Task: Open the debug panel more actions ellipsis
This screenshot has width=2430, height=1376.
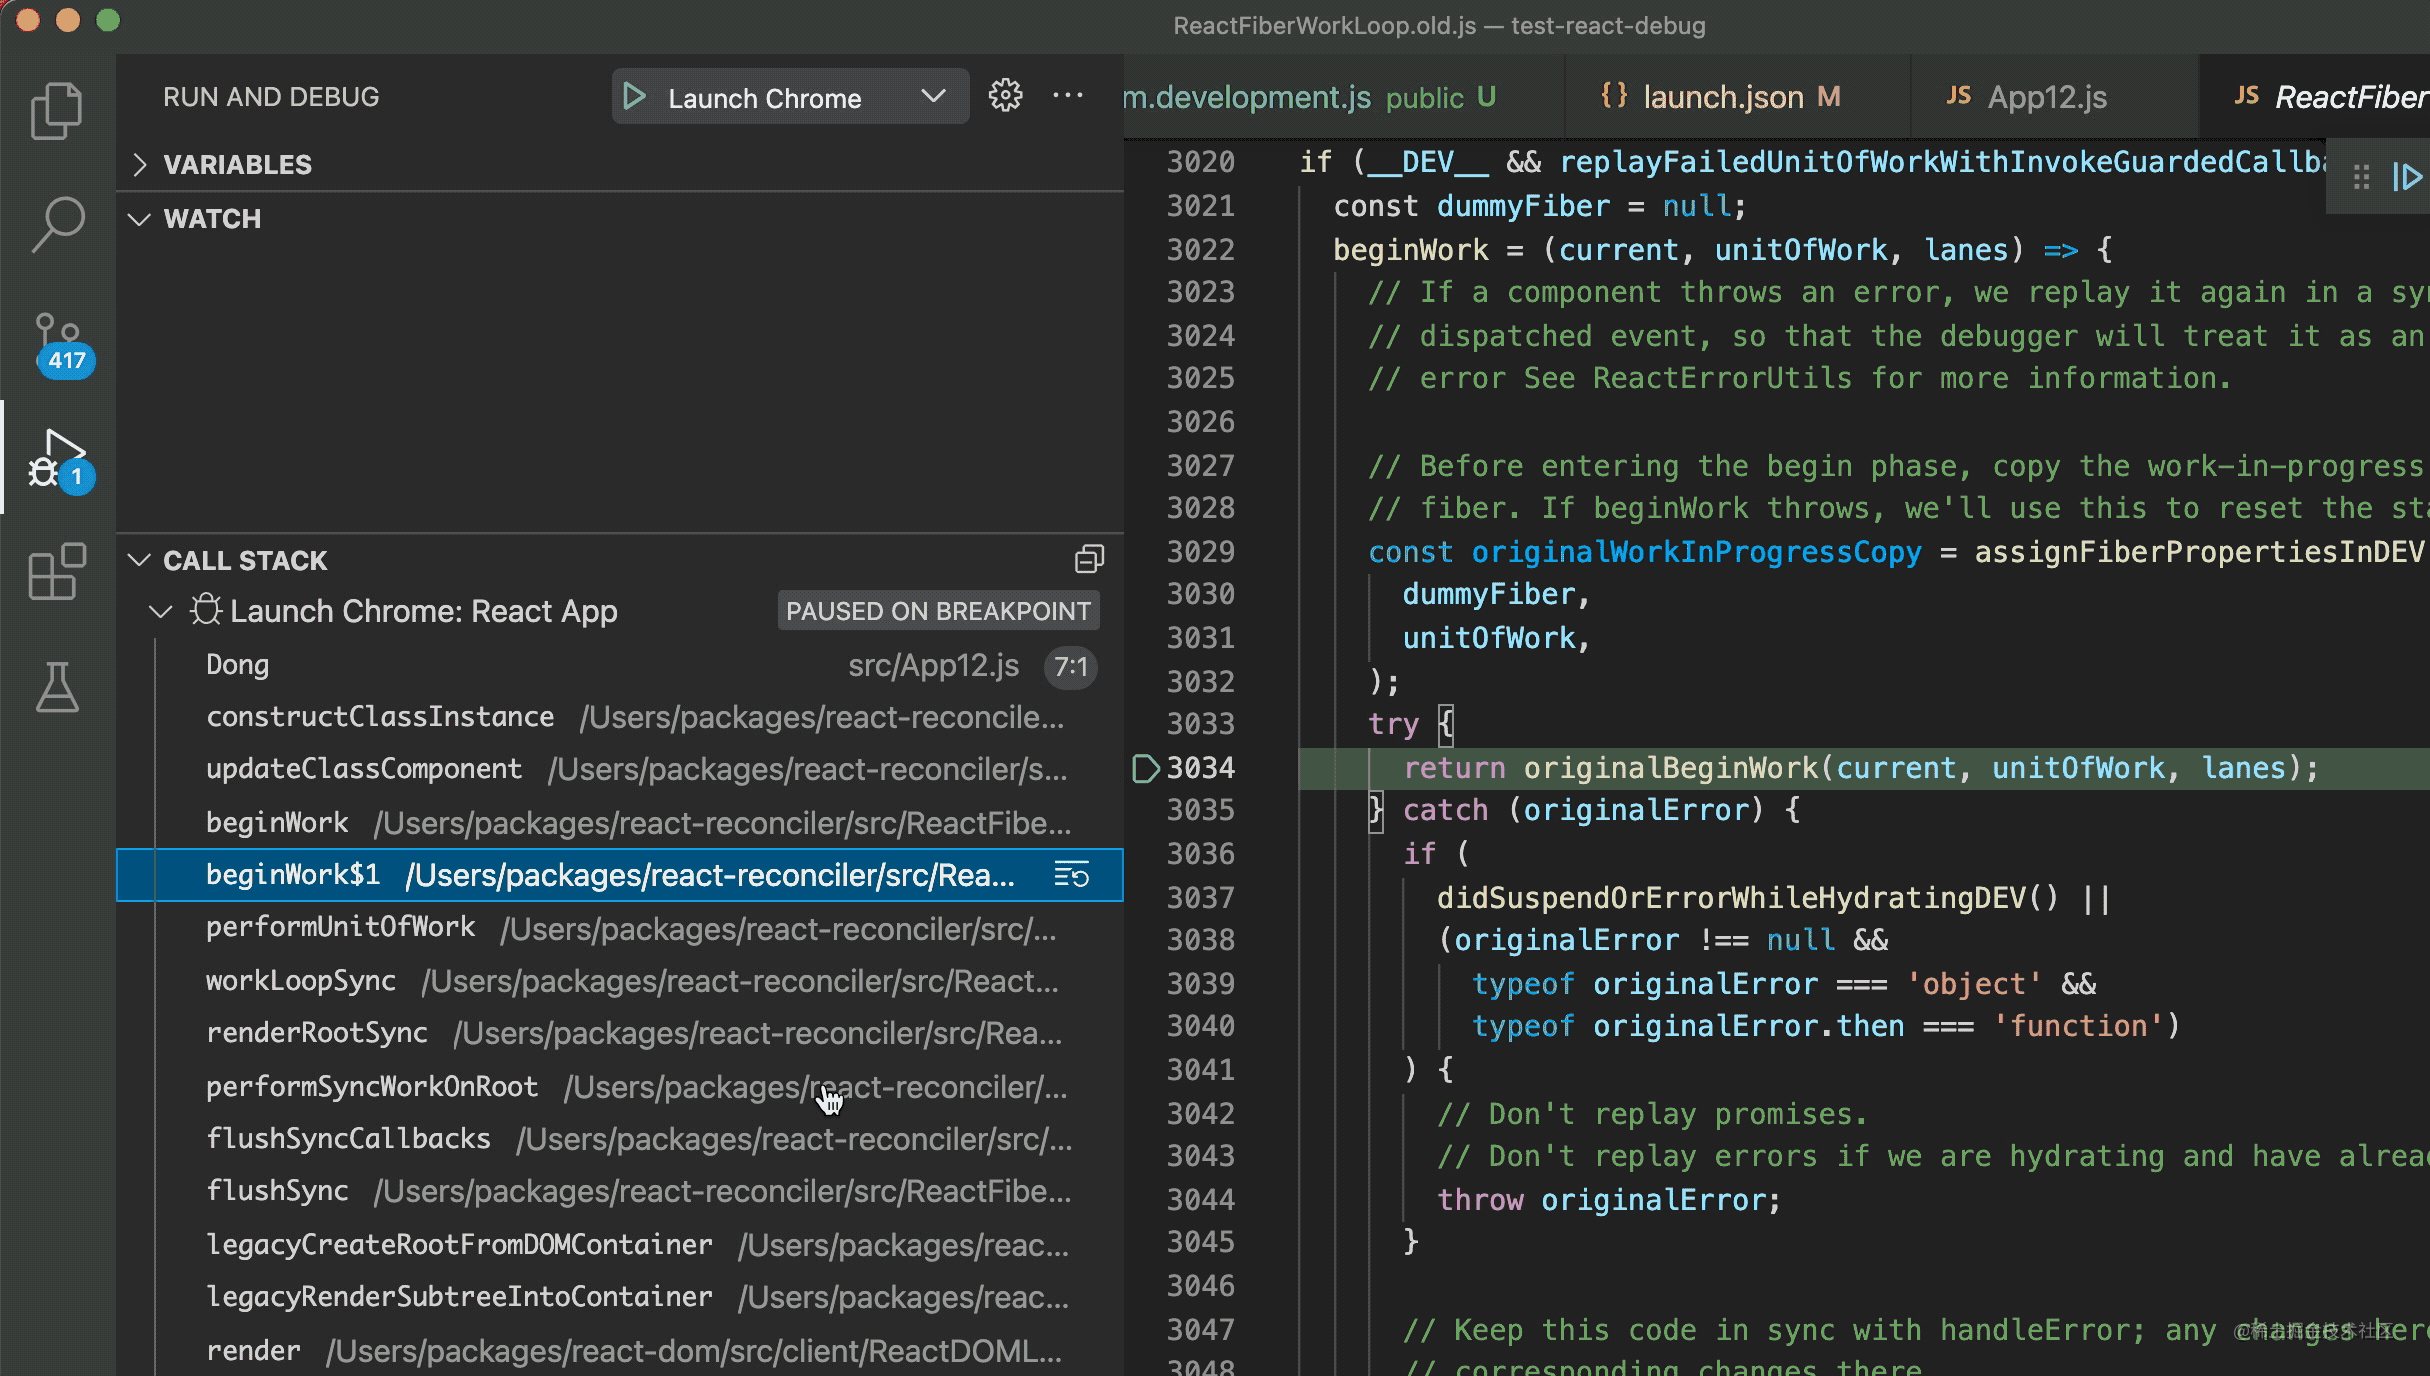Action: (x=1067, y=96)
